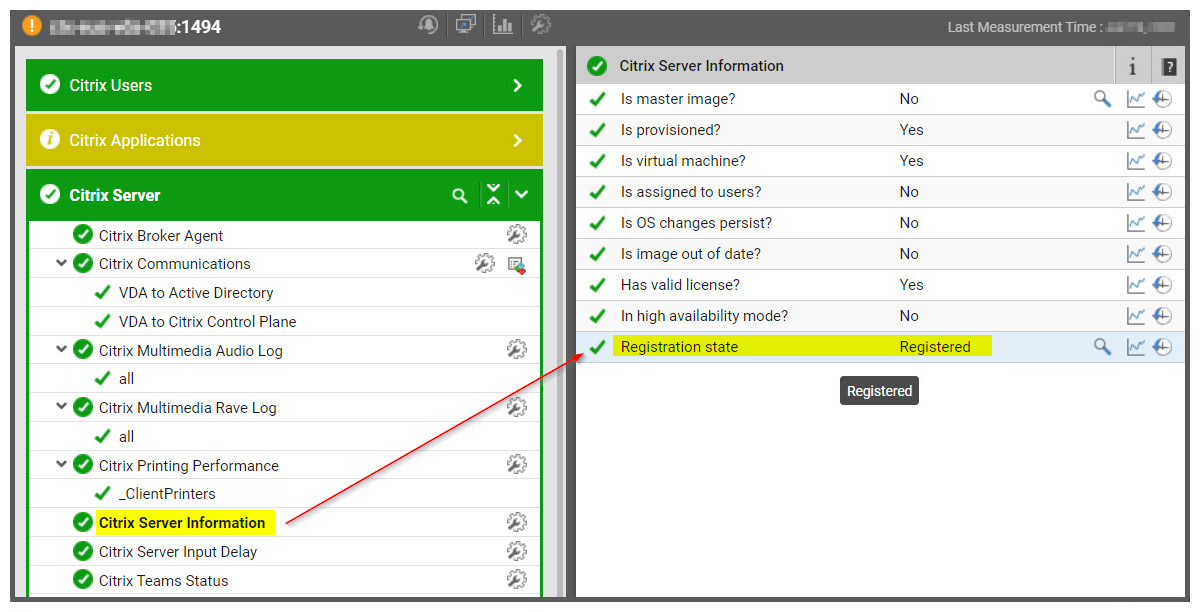
Task: Collapse Citrix Multimedia Audio Log node
Action: coord(61,350)
